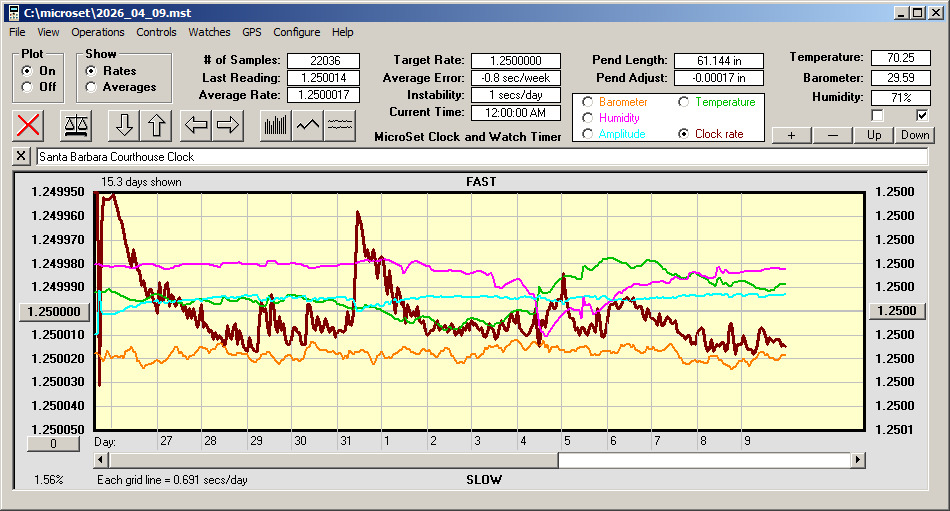Image resolution: width=950 pixels, height=511 pixels.
Task: Click the horizontal scrollbar right arrow
Action: pyautogui.click(x=858, y=460)
